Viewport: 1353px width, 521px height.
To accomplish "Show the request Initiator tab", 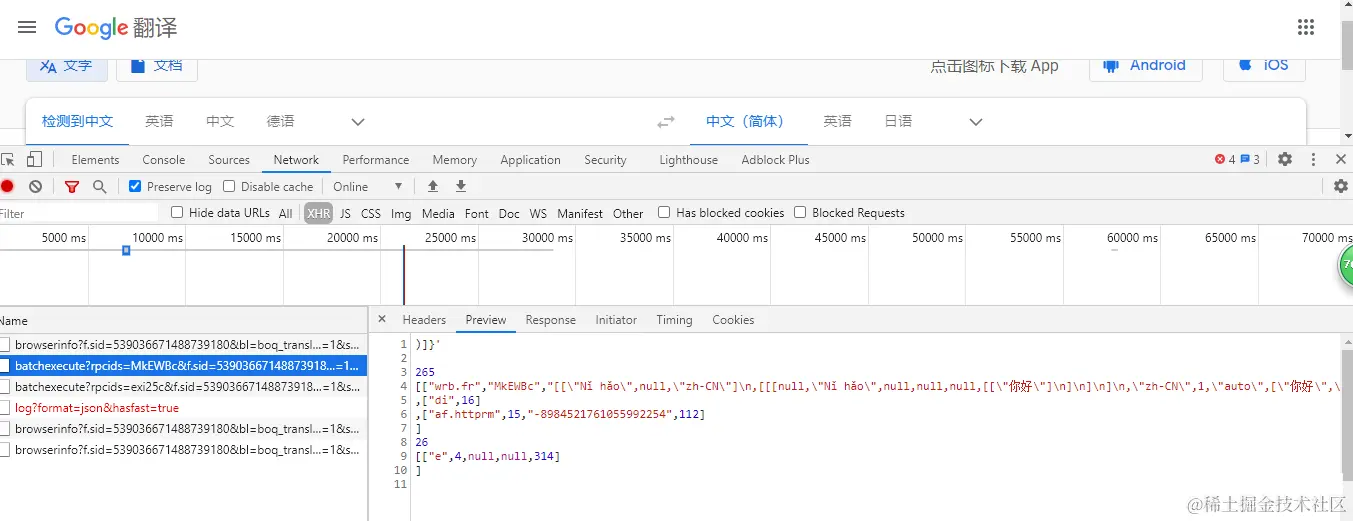I will [616, 320].
